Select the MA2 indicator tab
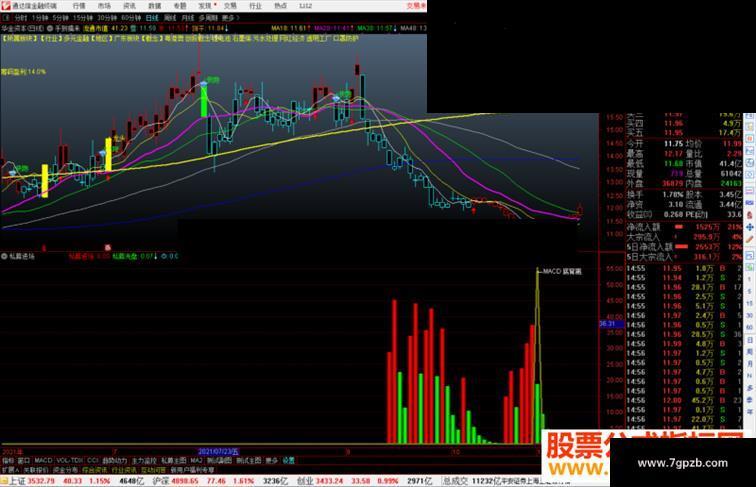 pyautogui.click(x=196, y=461)
